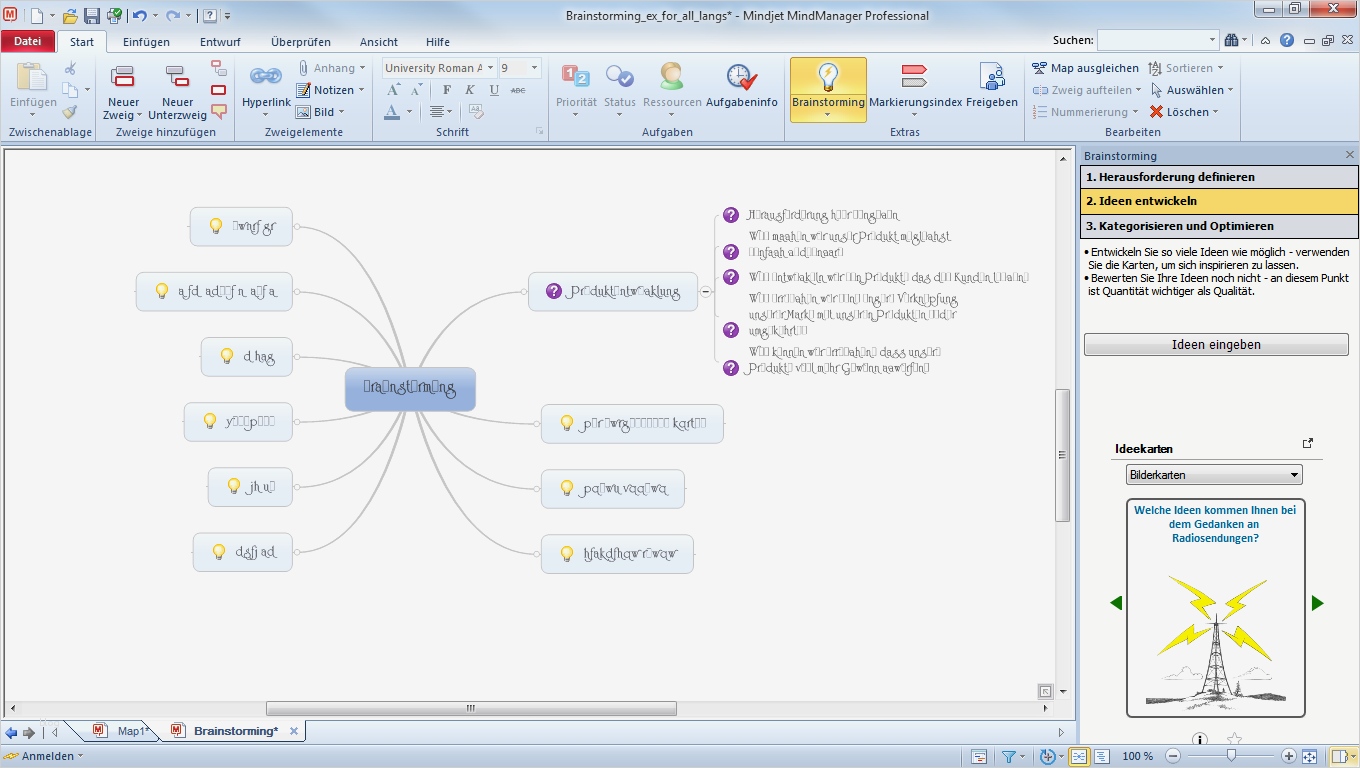Insert a Hyperlink via the chain icon
The width and height of the screenshot is (1360, 768).
(265, 76)
